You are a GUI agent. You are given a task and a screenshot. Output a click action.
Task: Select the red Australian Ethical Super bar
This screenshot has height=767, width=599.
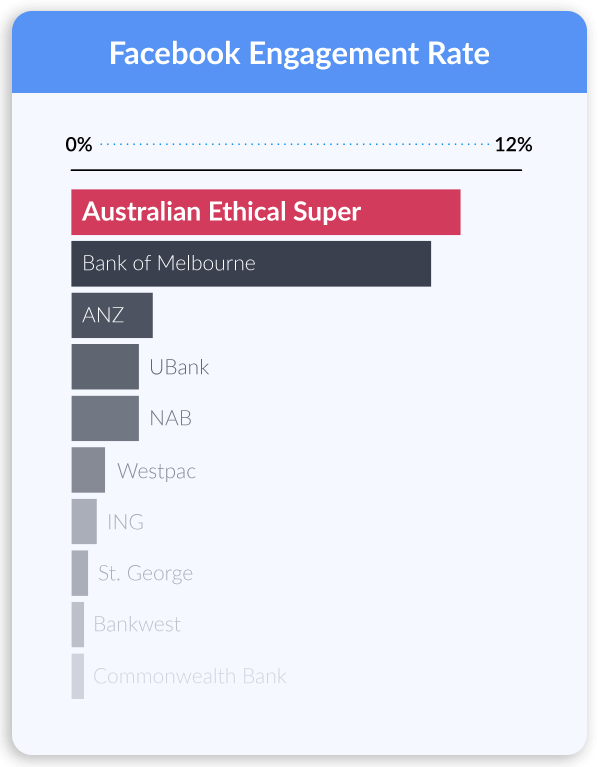(266, 212)
